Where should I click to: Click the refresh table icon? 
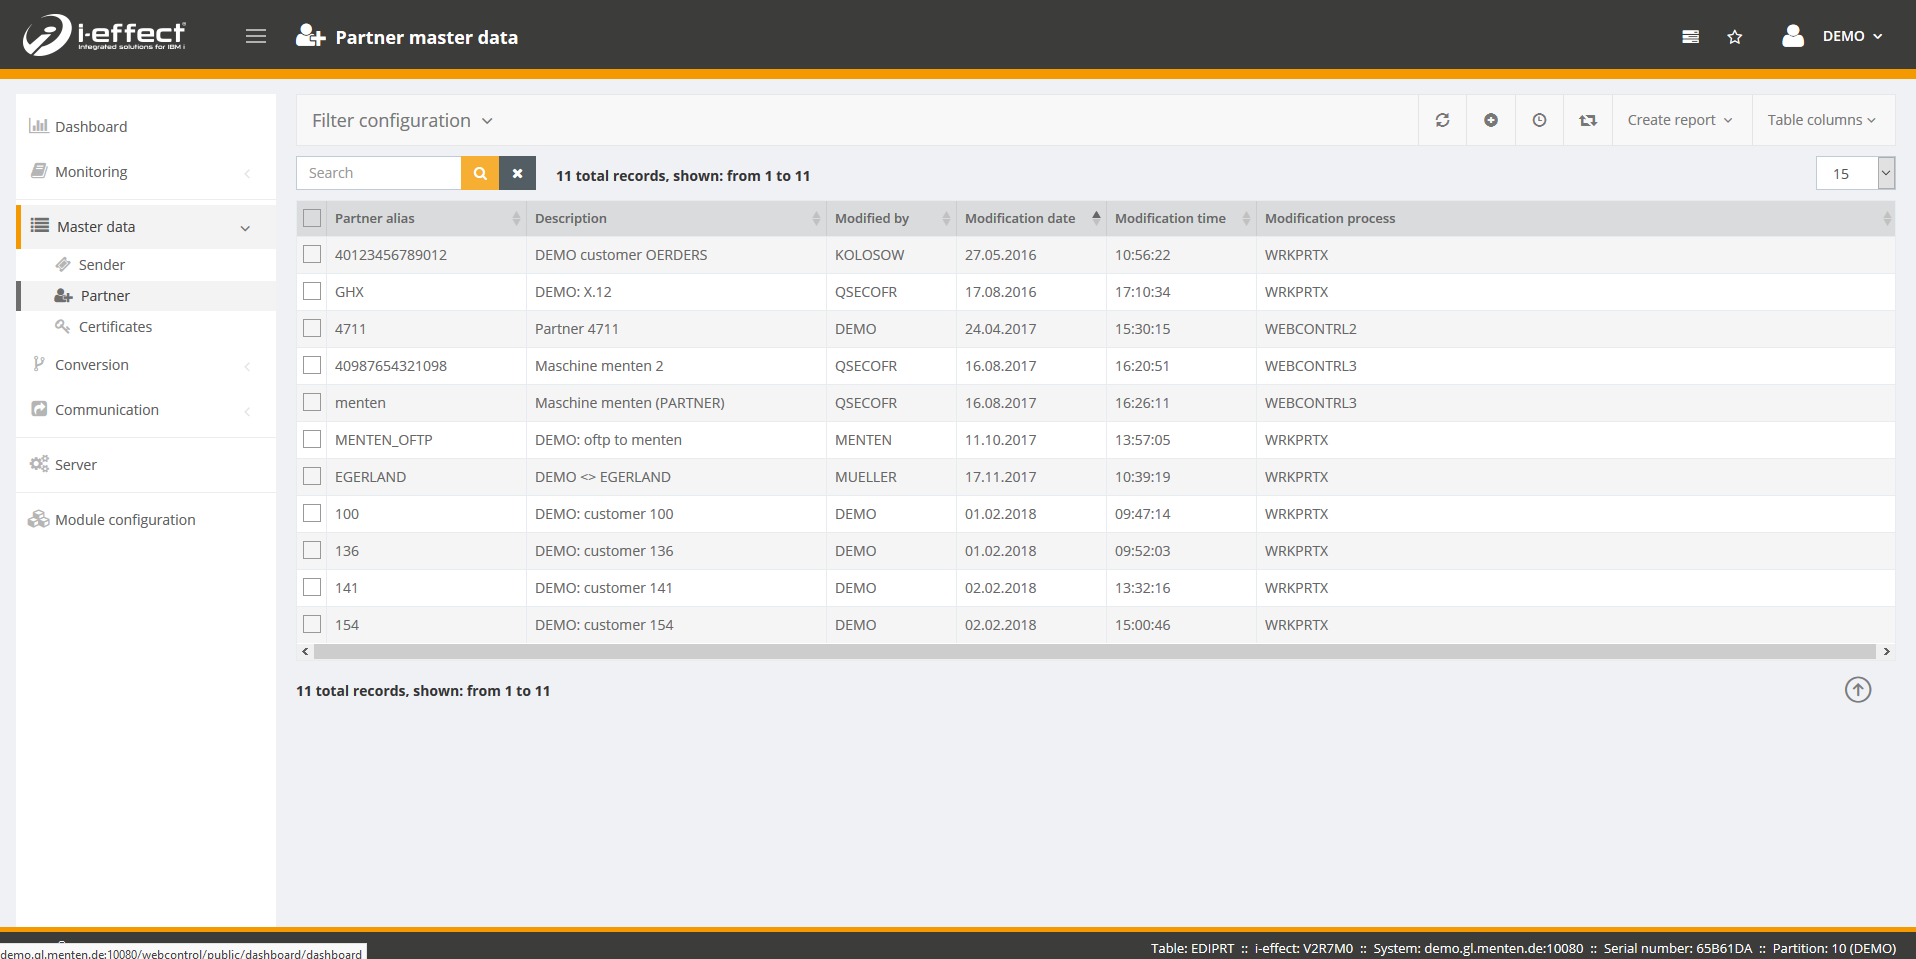1442,120
